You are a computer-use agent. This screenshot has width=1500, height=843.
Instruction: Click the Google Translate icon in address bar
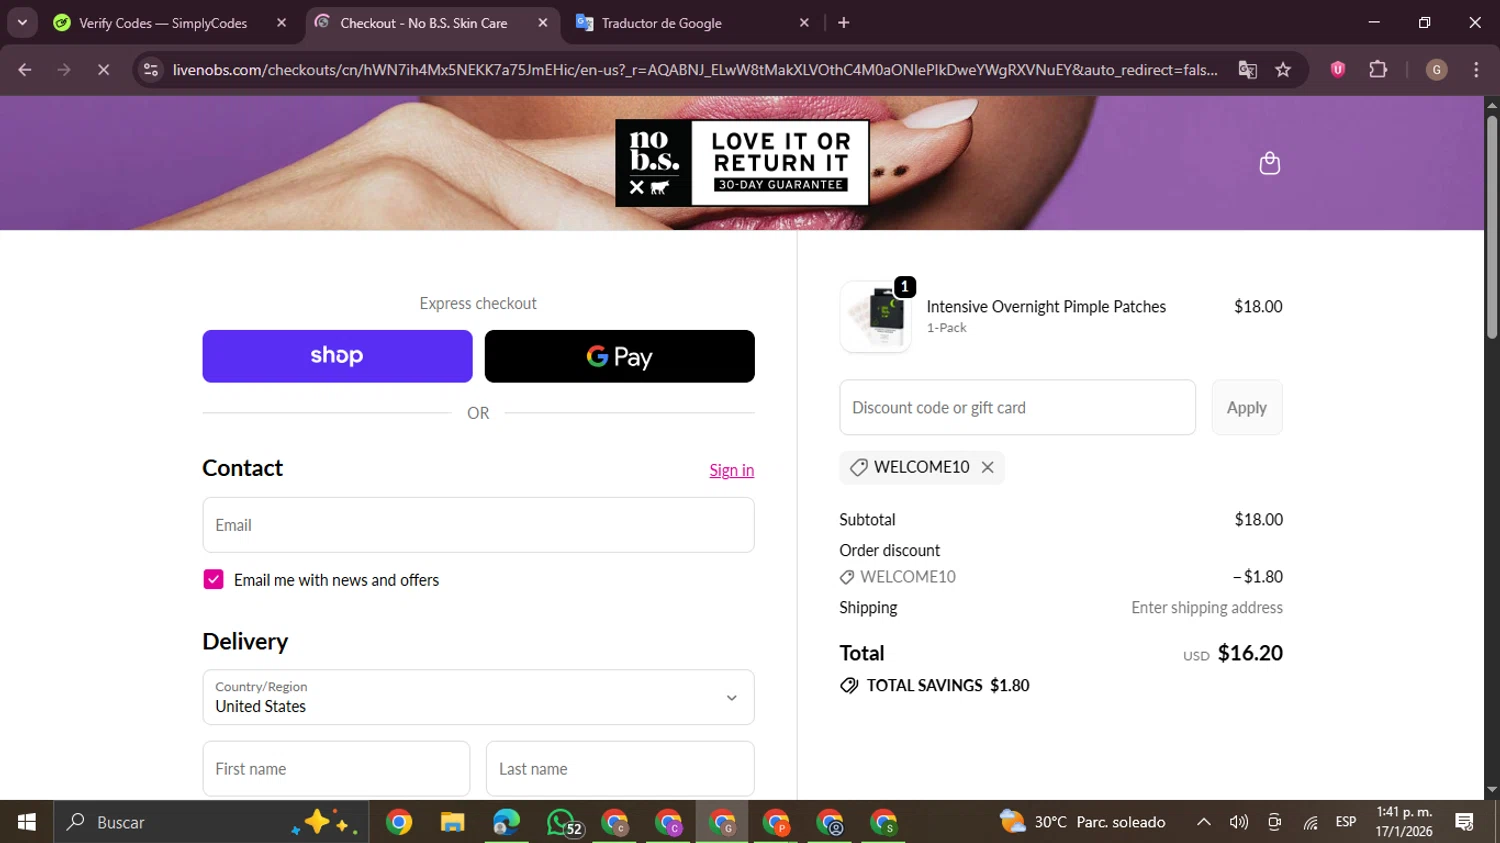point(1247,70)
